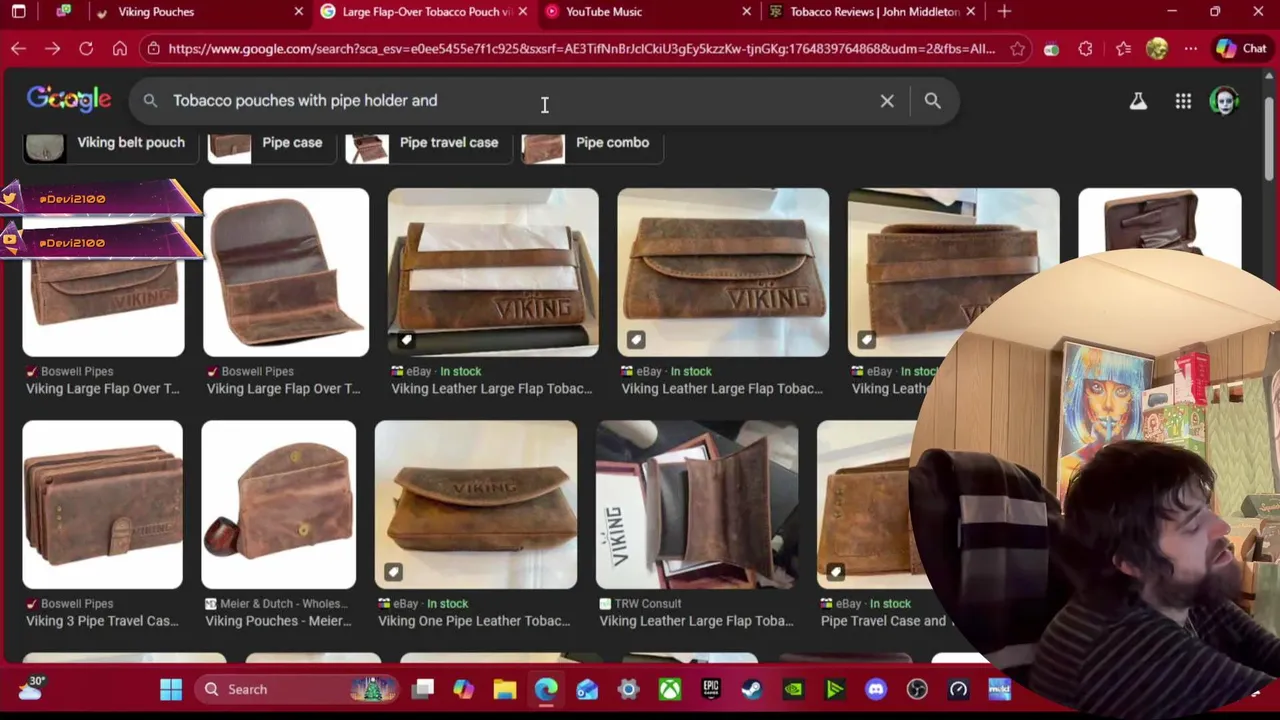The image size is (1280, 720).
Task: Open File Explorer from the taskbar
Action: 504,689
